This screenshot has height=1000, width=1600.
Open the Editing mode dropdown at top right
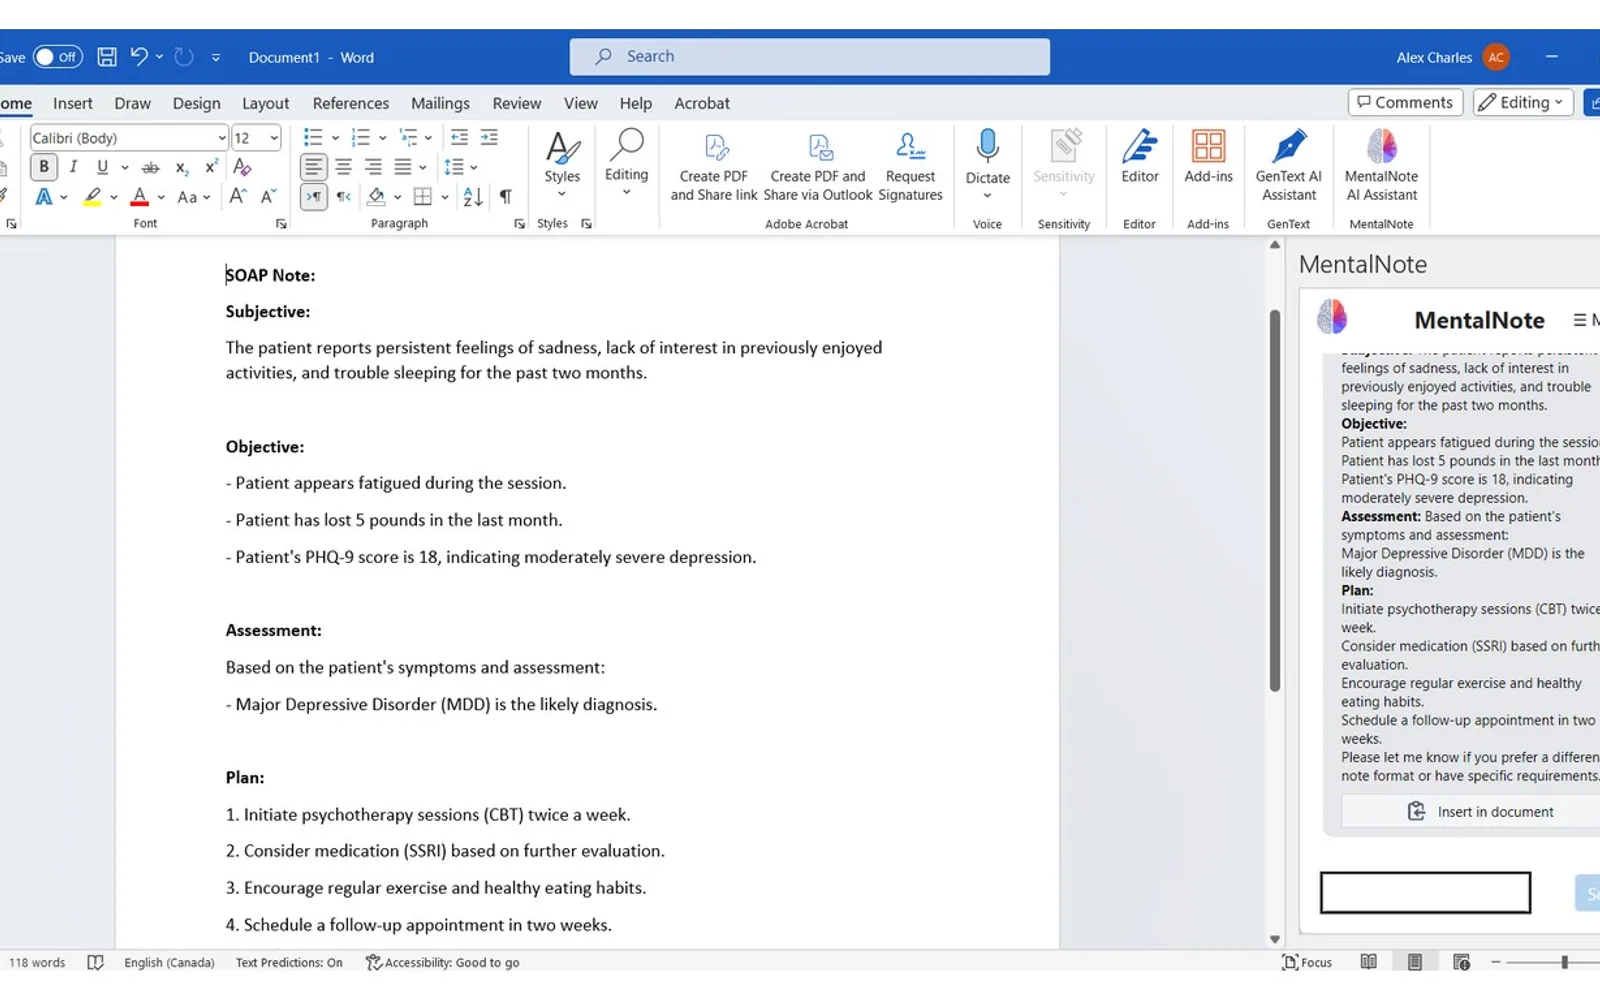1523,102
